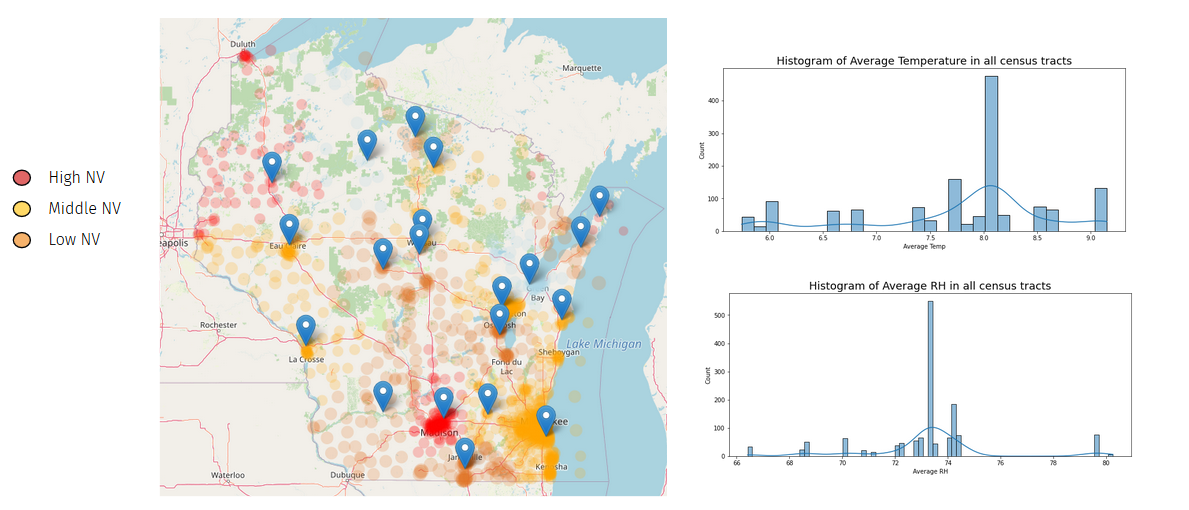
Task: Click the marker west of the Wausau markers
Action: [383, 253]
